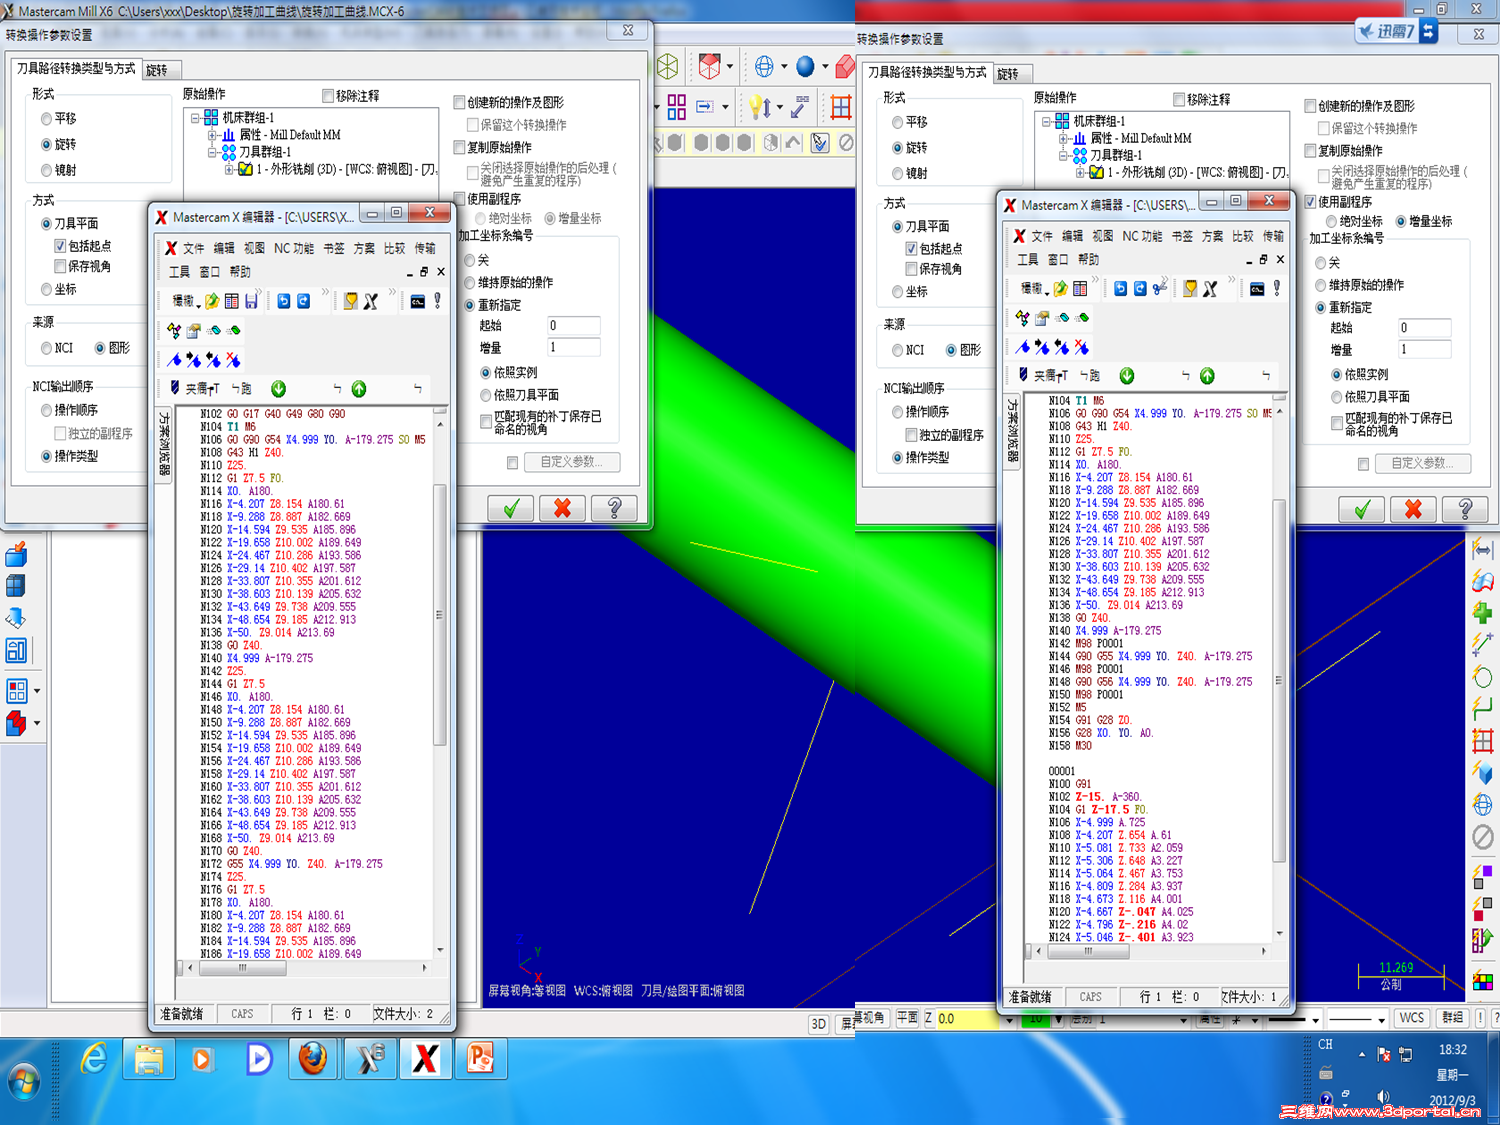Click the green wireframe cube icon
The width and height of the screenshot is (1500, 1125).
pos(668,67)
